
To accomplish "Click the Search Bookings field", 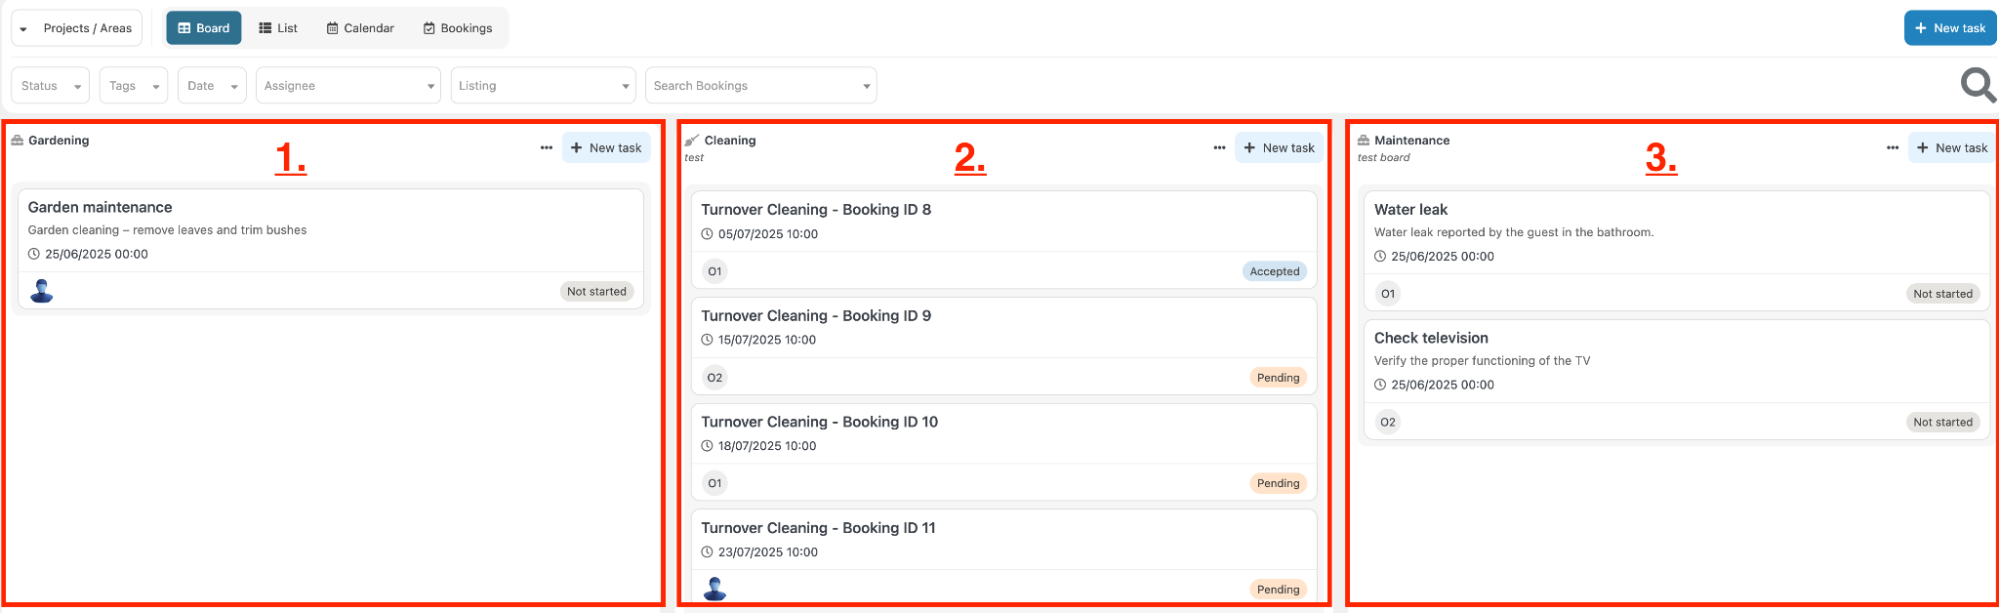I will coord(761,86).
